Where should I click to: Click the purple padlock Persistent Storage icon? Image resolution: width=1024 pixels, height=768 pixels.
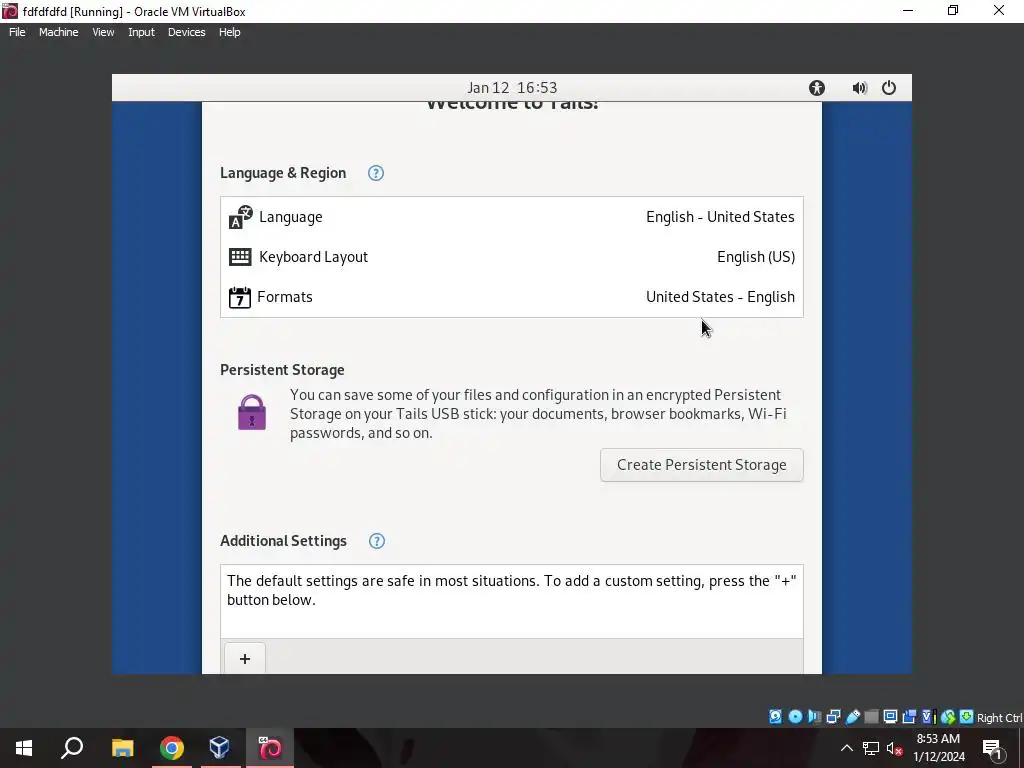tap(251, 412)
